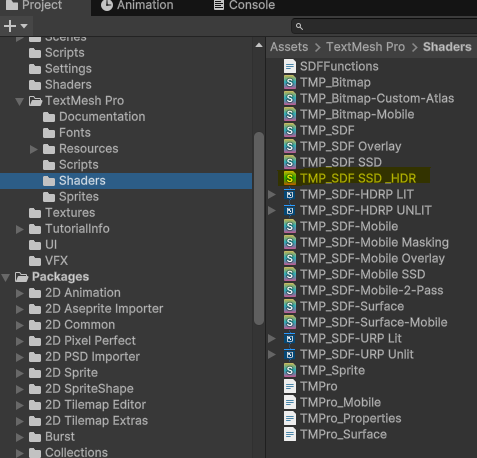Select the VFX folder
This screenshot has height=458, width=477.
(x=48, y=261)
